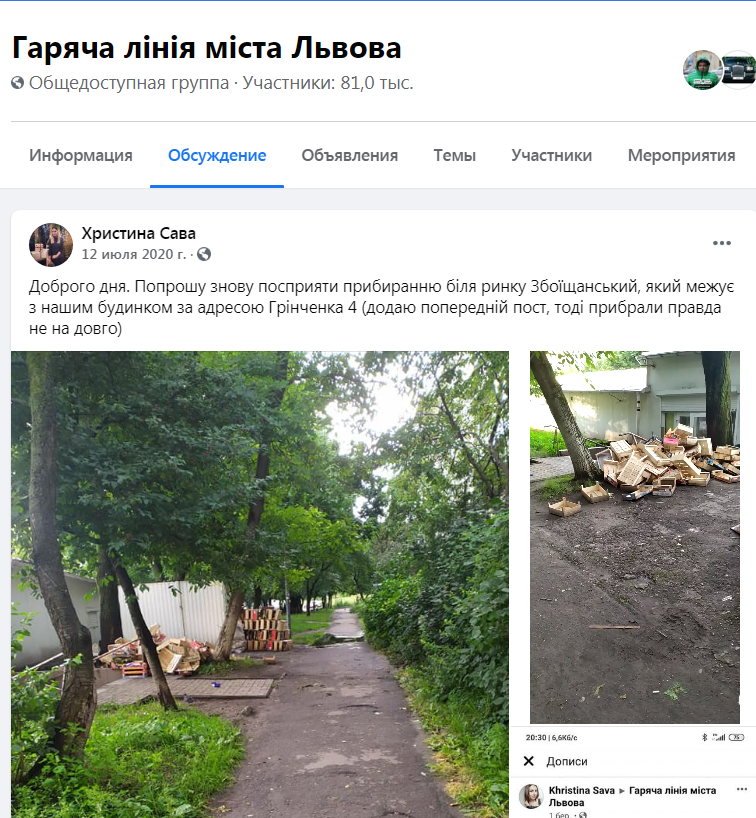Click the globe icon beside Общедоступная группа
The width and height of the screenshot is (756, 818).
(18, 83)
